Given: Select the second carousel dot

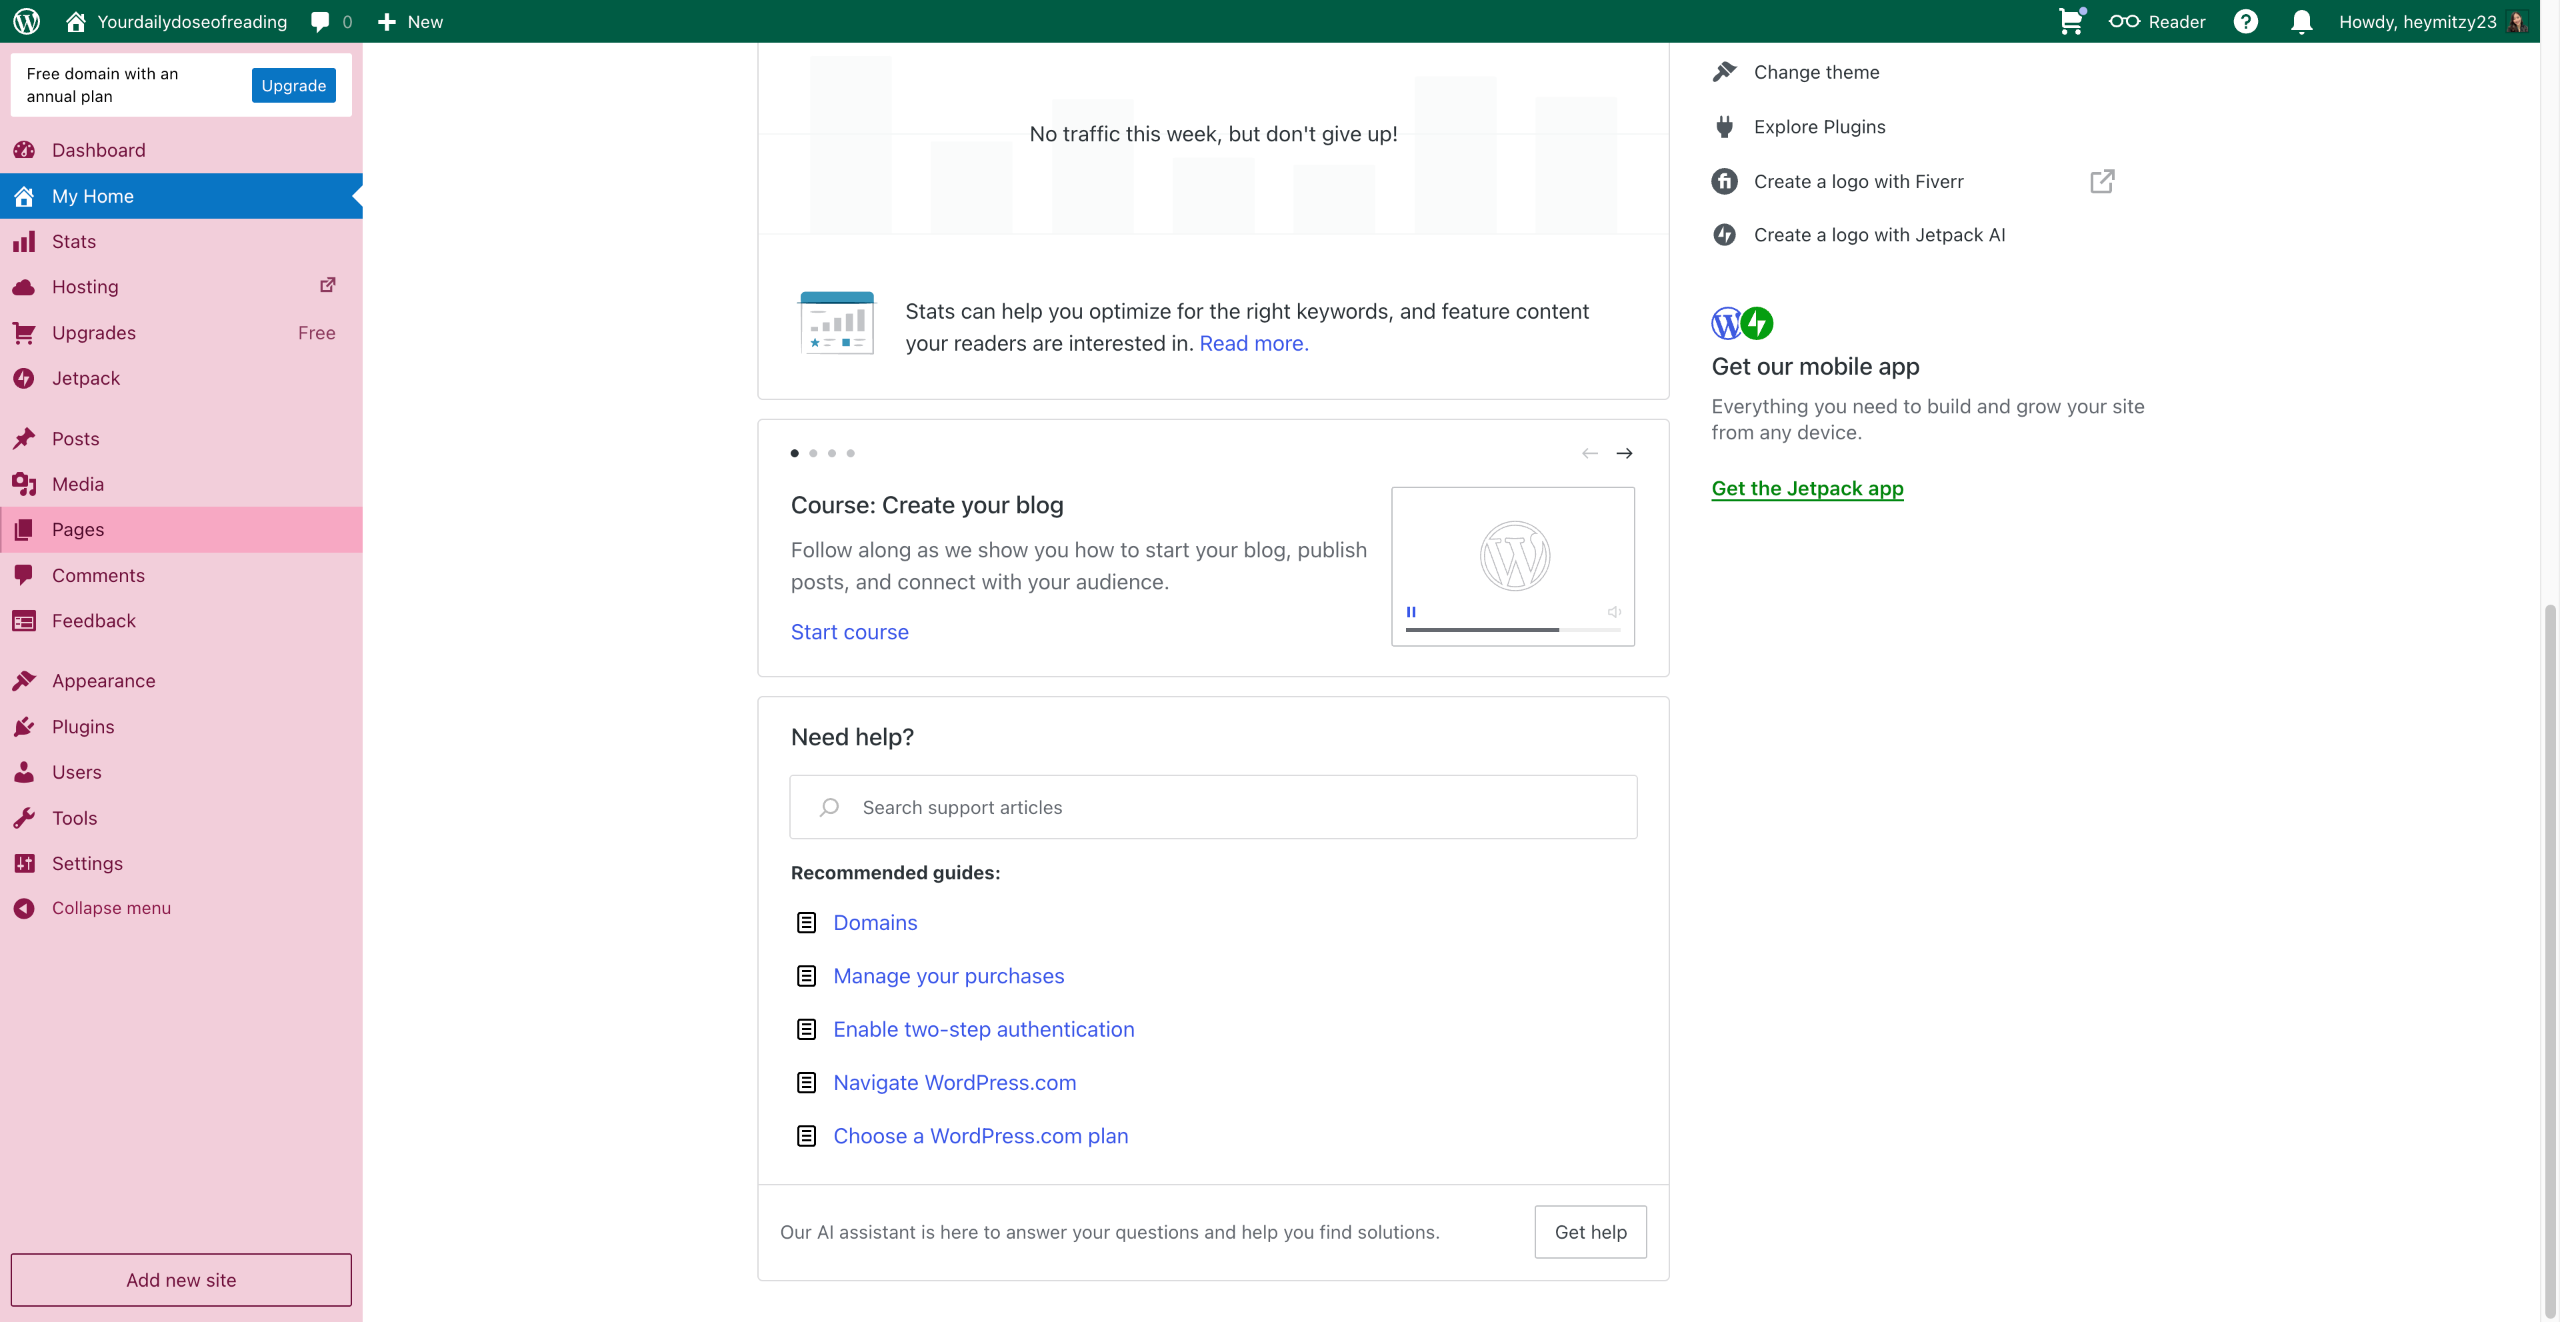Looking at the screenshot, I should [x=813, y=454].
